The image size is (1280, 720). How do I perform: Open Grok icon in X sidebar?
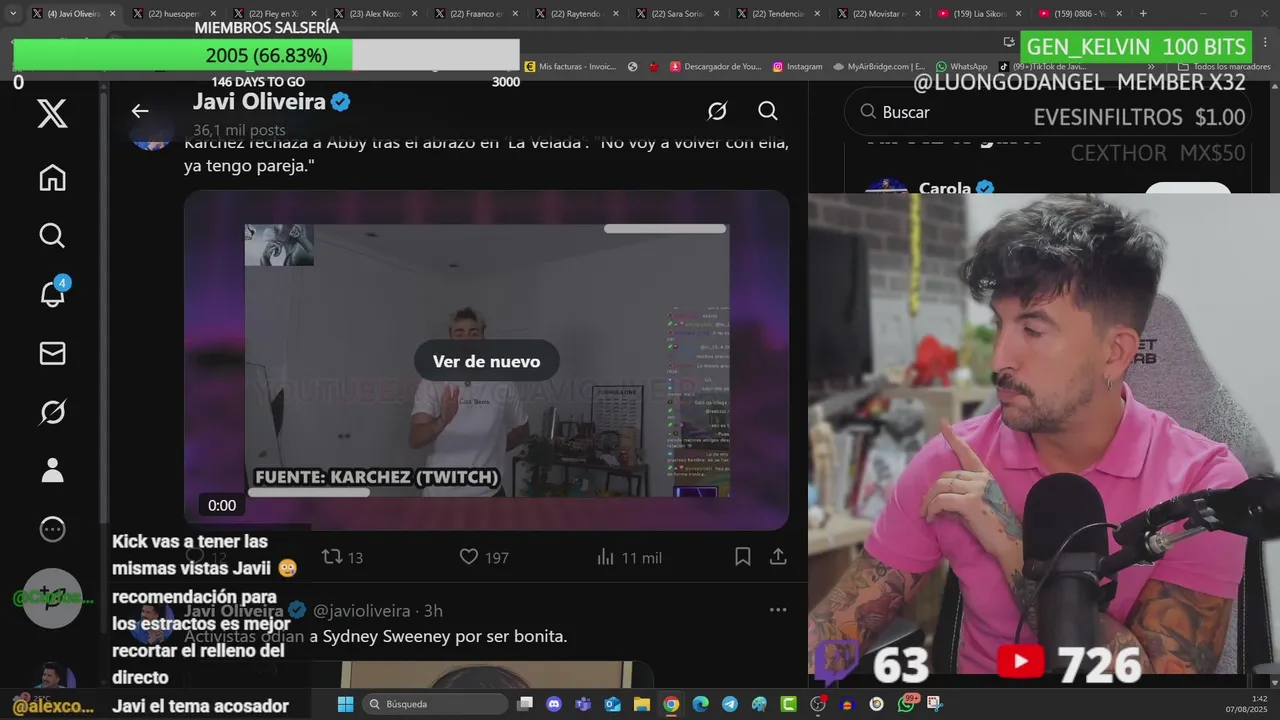(52, 412)
